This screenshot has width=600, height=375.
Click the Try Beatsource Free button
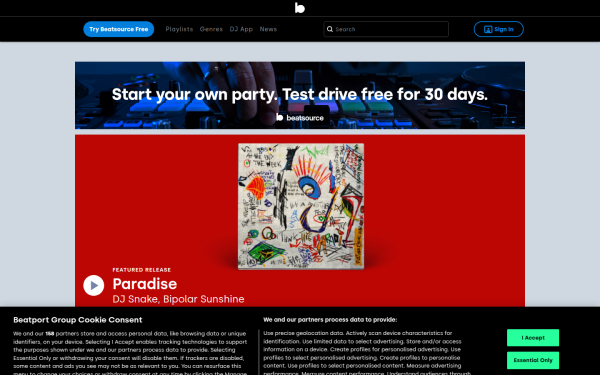pos(119,29)
